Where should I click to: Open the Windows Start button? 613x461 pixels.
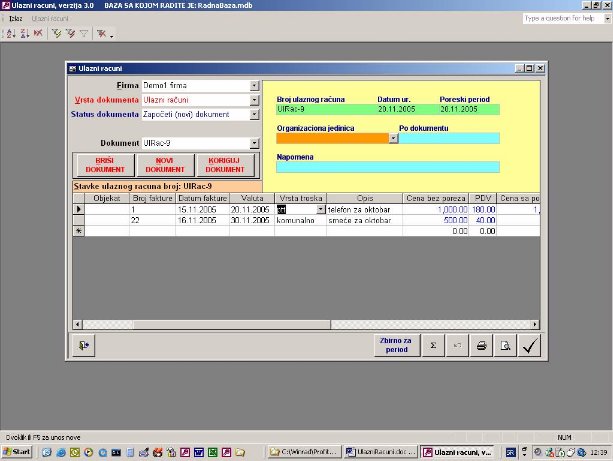point(17,453)
